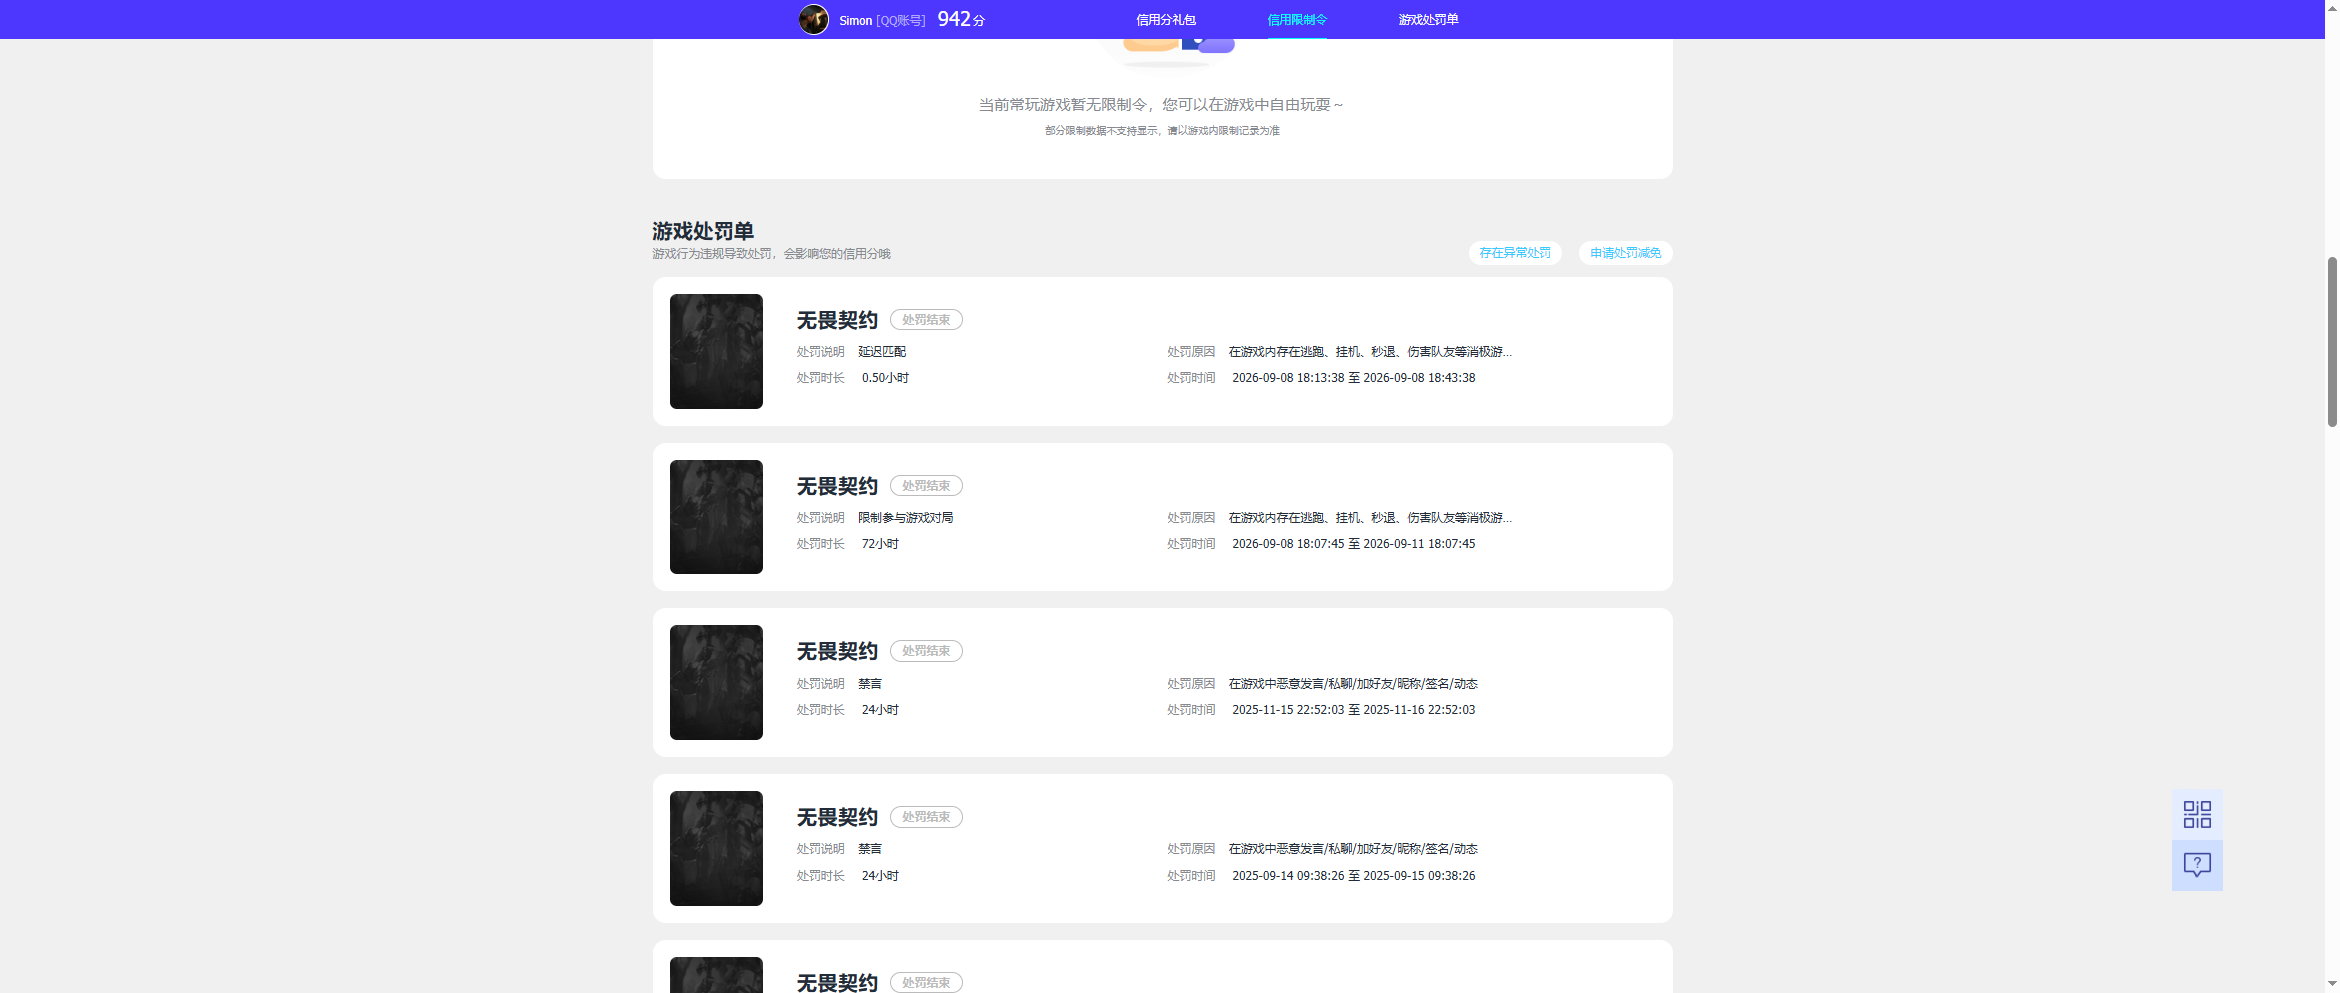
Task: Switch to the 游戏处罚单 tab
Action: [1428, 20]
